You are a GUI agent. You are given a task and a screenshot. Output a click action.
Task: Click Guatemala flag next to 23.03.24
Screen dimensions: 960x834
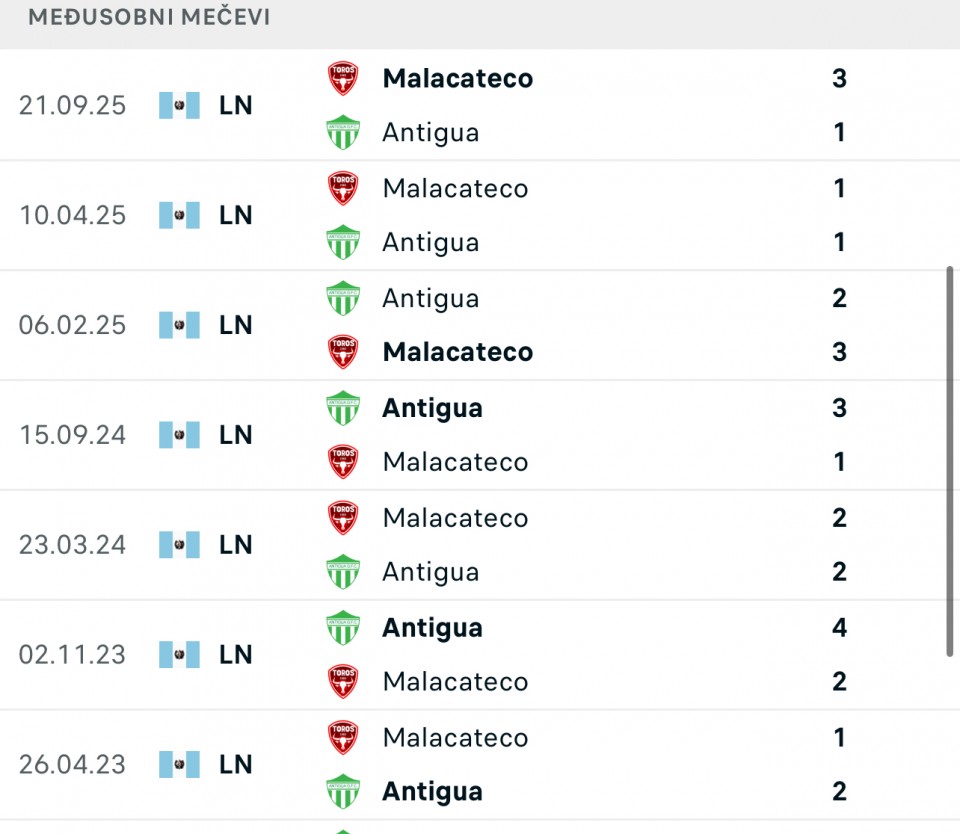click(x=179, y=545)
